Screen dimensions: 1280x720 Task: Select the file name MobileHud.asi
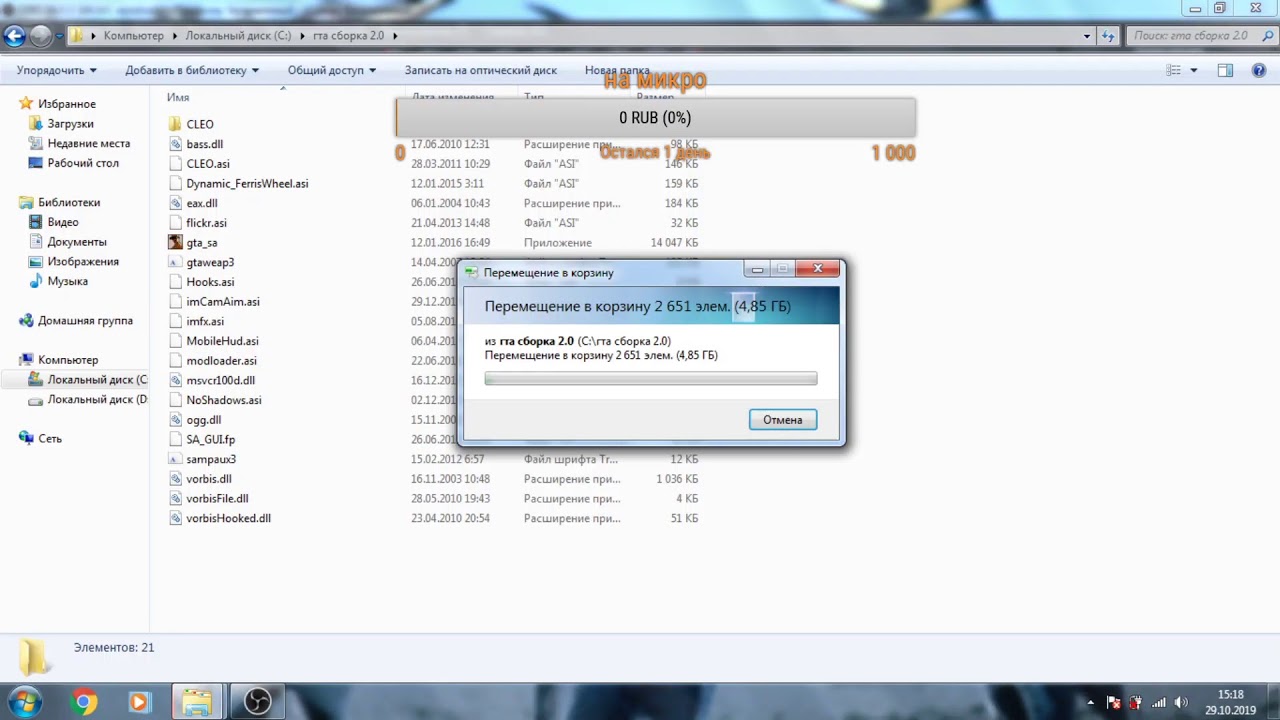pyautogui.click(x=222, y=341)
